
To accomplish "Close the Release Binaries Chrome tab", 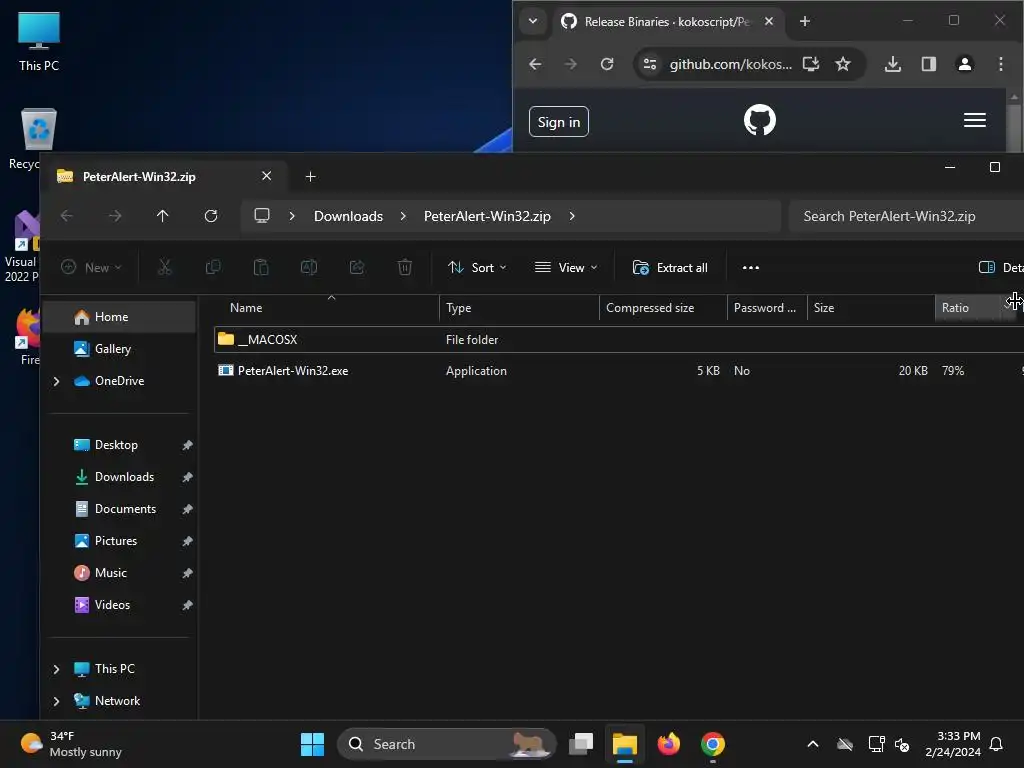I will [x=769, y=22].
